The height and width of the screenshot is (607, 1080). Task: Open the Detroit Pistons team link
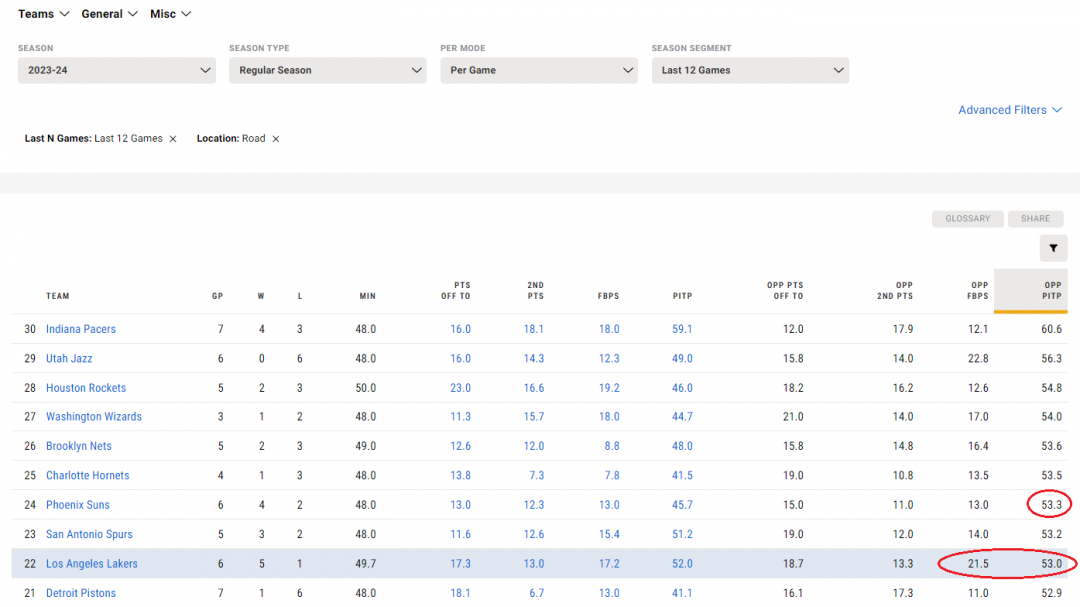81,593
